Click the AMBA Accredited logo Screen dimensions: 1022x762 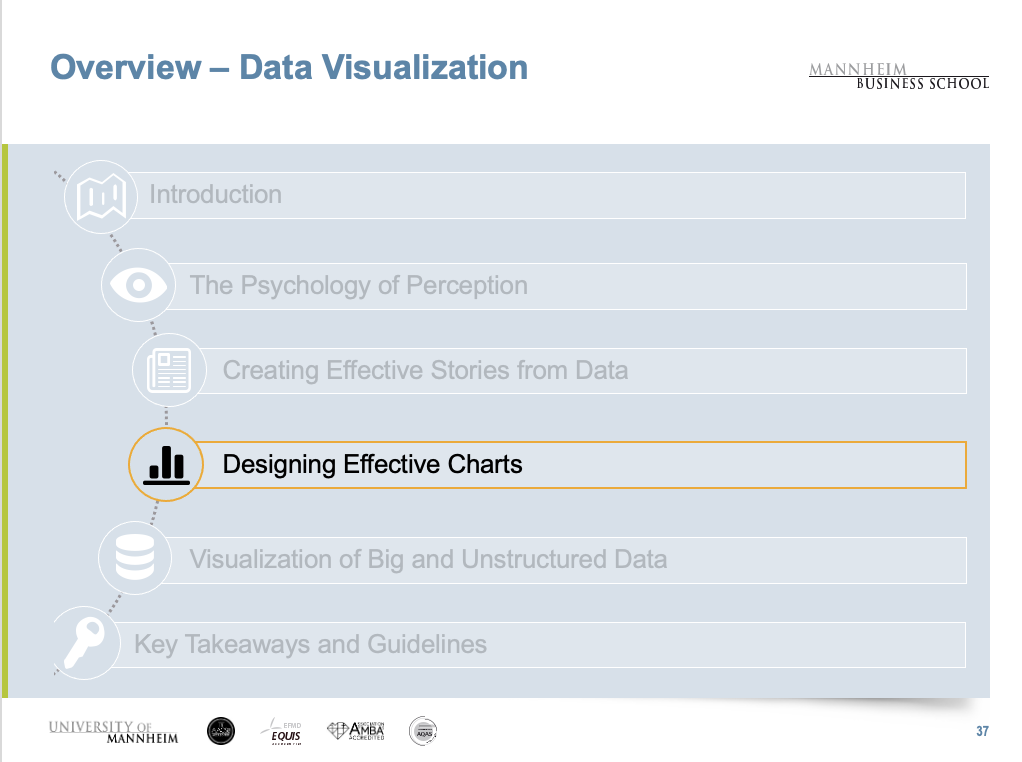tap(356, 731)
